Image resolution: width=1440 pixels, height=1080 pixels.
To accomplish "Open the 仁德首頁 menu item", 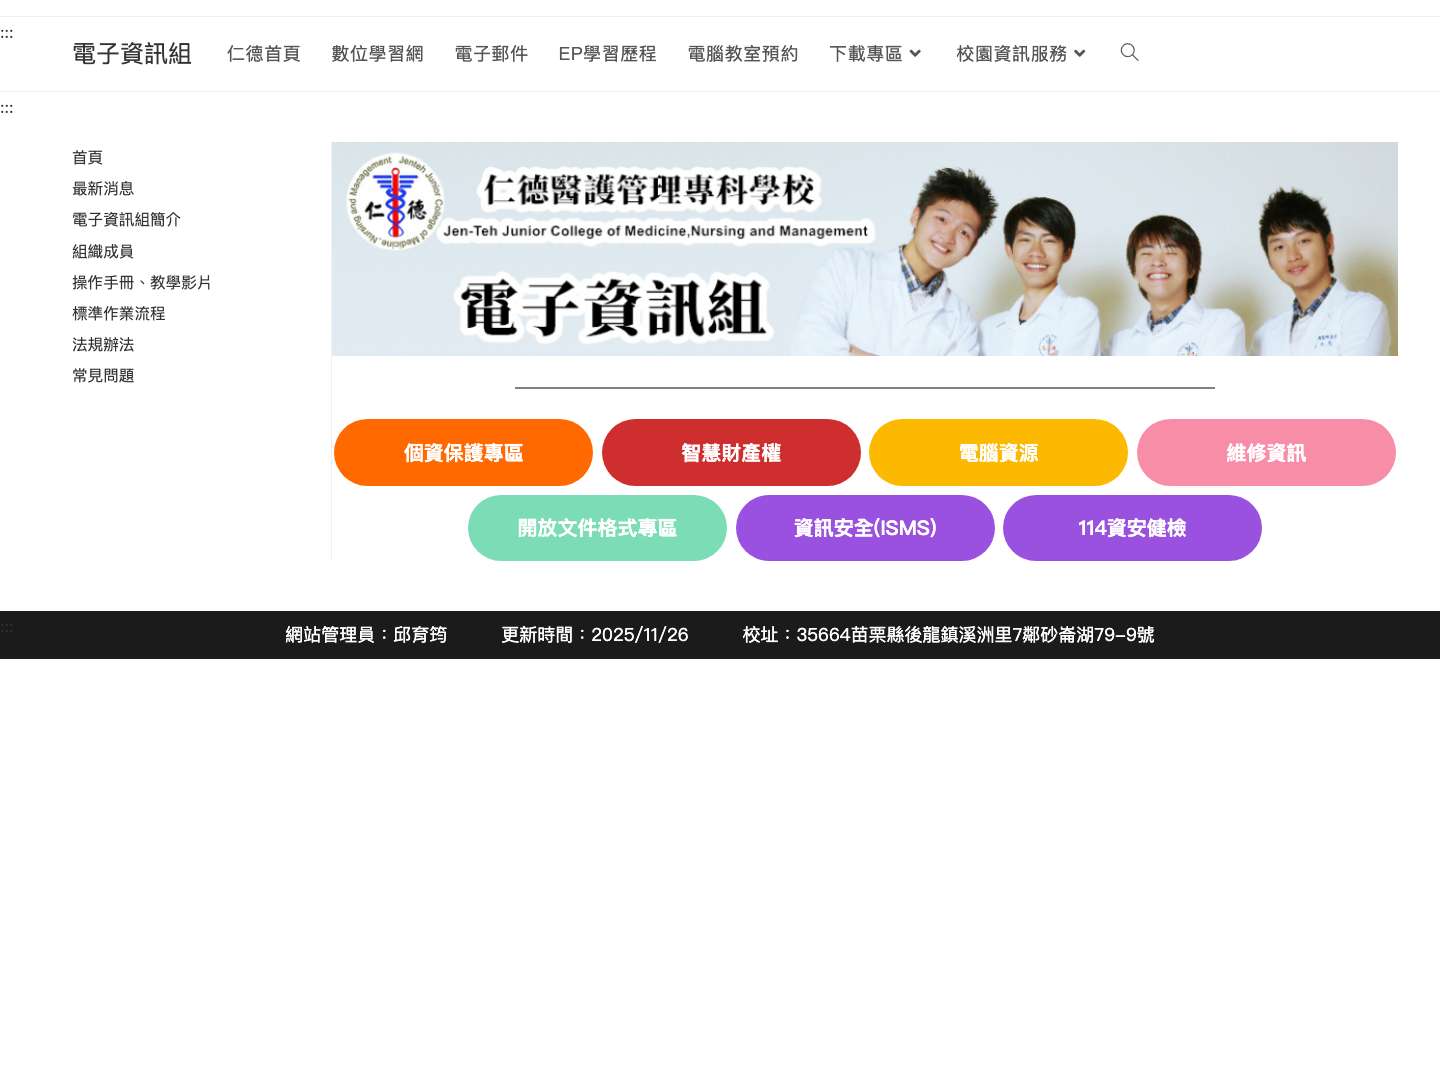I will point(263,53).
